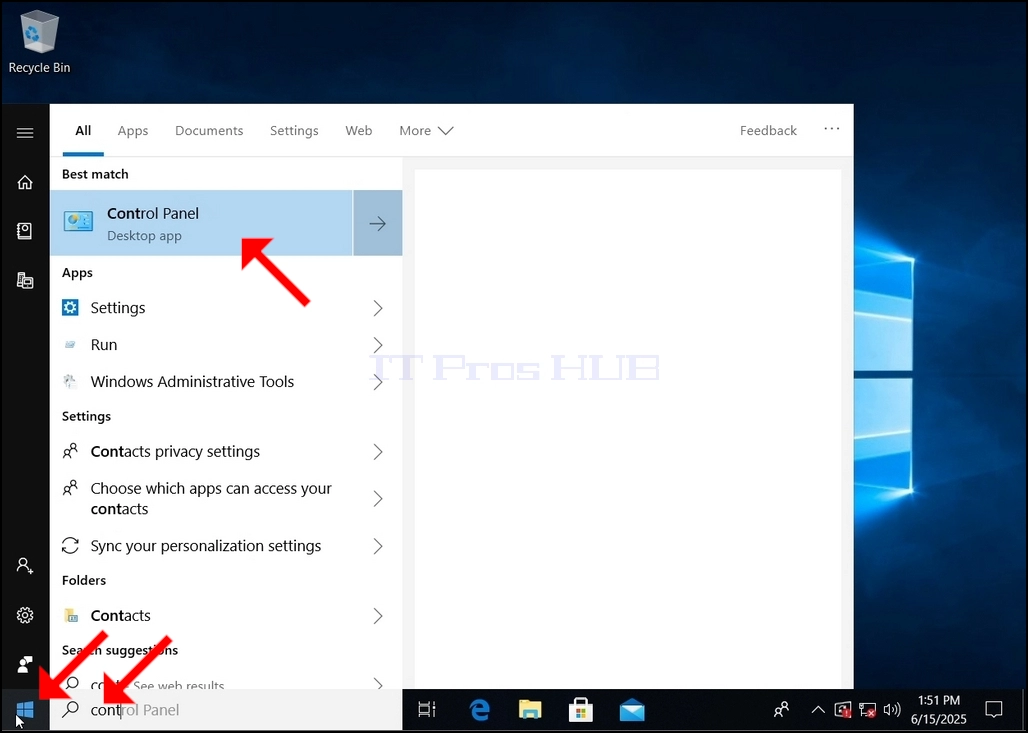Open the Mail app from the taskbar
The width and height of the screenshot is (1028, 733).
pos(632,710)
